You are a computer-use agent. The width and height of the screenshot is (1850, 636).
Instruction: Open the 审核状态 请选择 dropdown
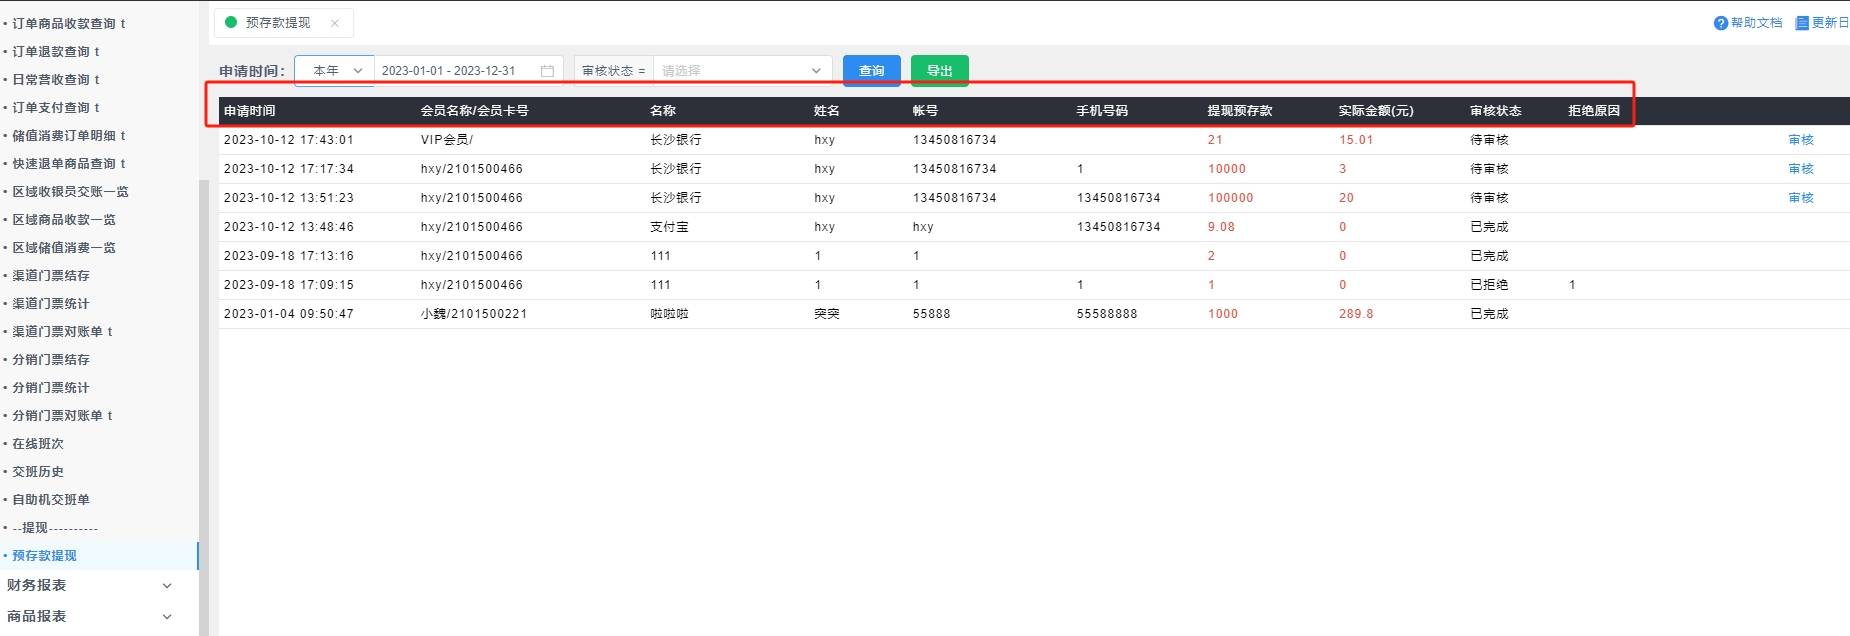point(742,71)
